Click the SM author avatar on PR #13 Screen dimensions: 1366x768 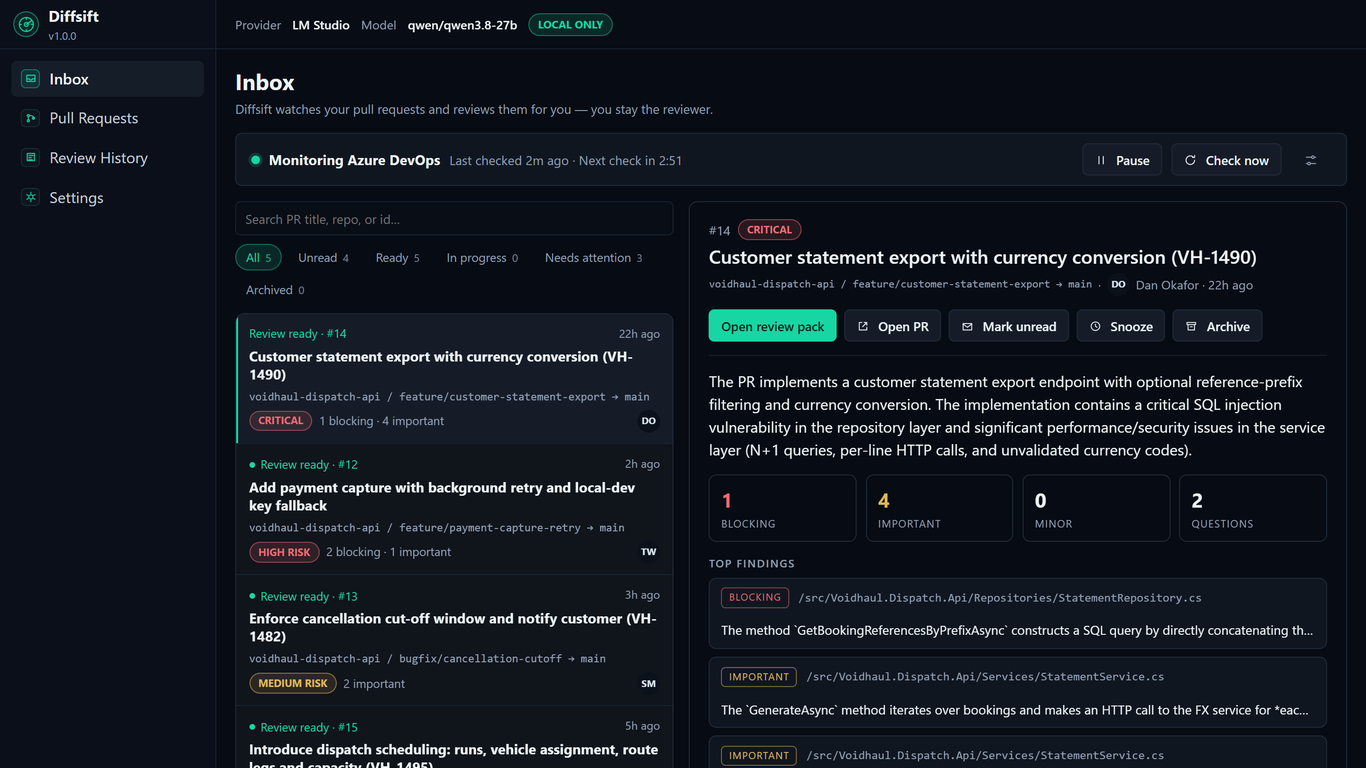tap(649, 684)
